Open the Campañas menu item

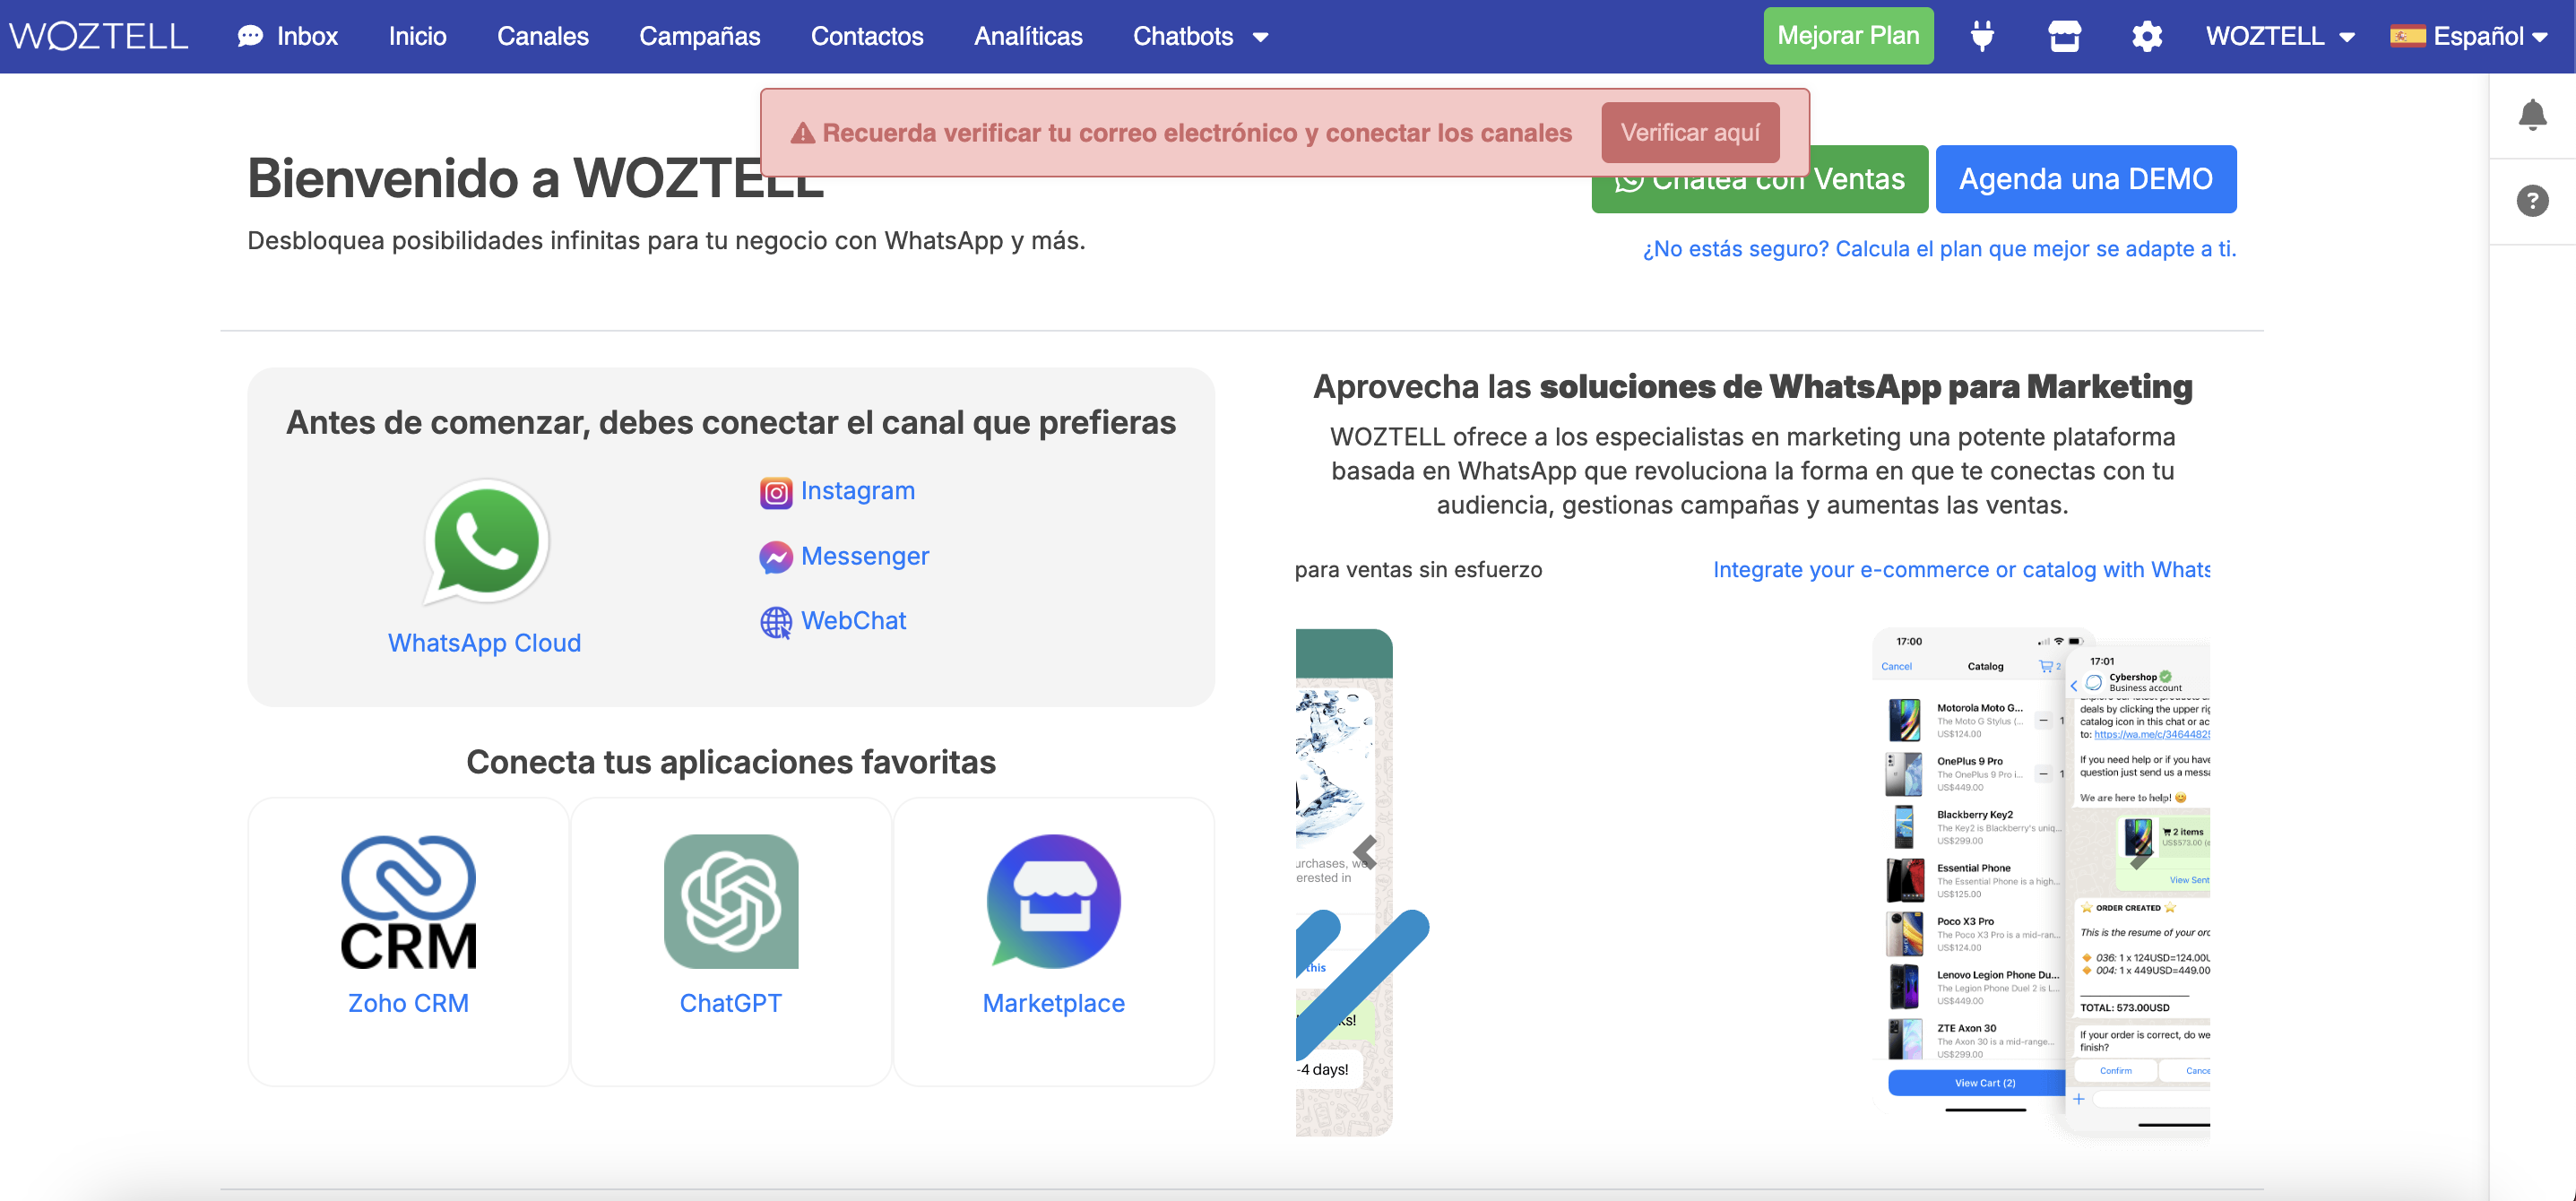(x=700, y=36)
